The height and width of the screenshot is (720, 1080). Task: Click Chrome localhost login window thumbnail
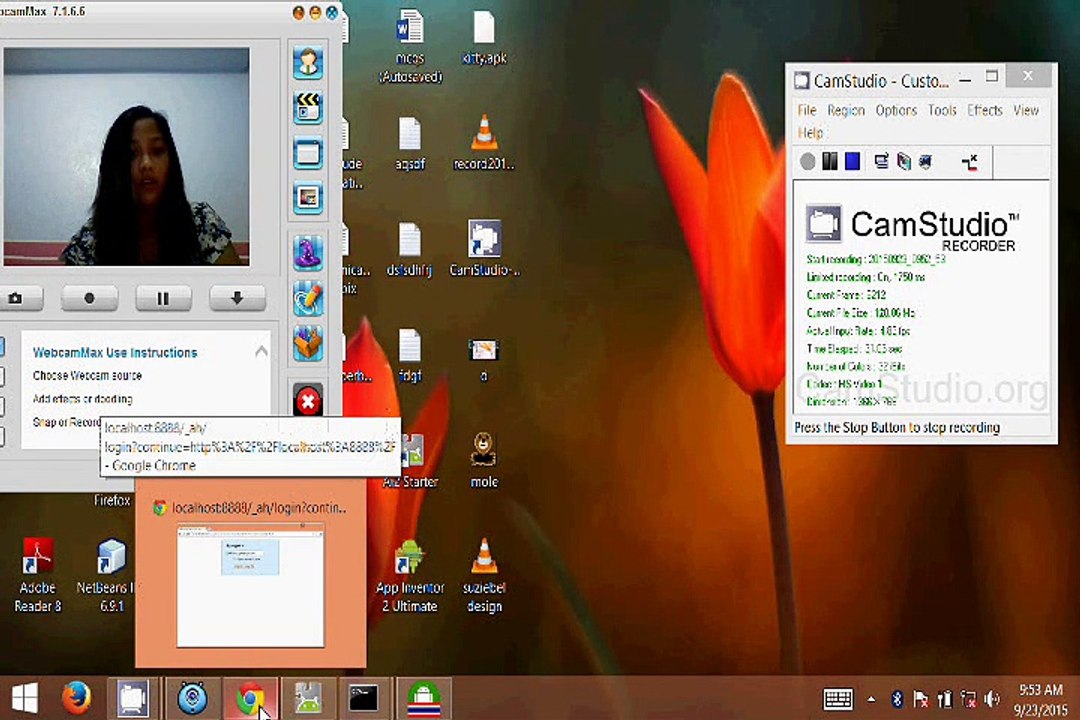coord(251,585)
